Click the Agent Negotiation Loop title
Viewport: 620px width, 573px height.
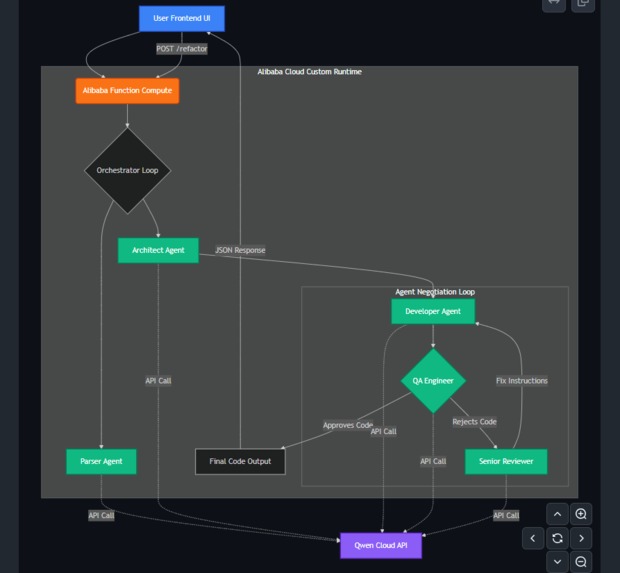[435, 292]
